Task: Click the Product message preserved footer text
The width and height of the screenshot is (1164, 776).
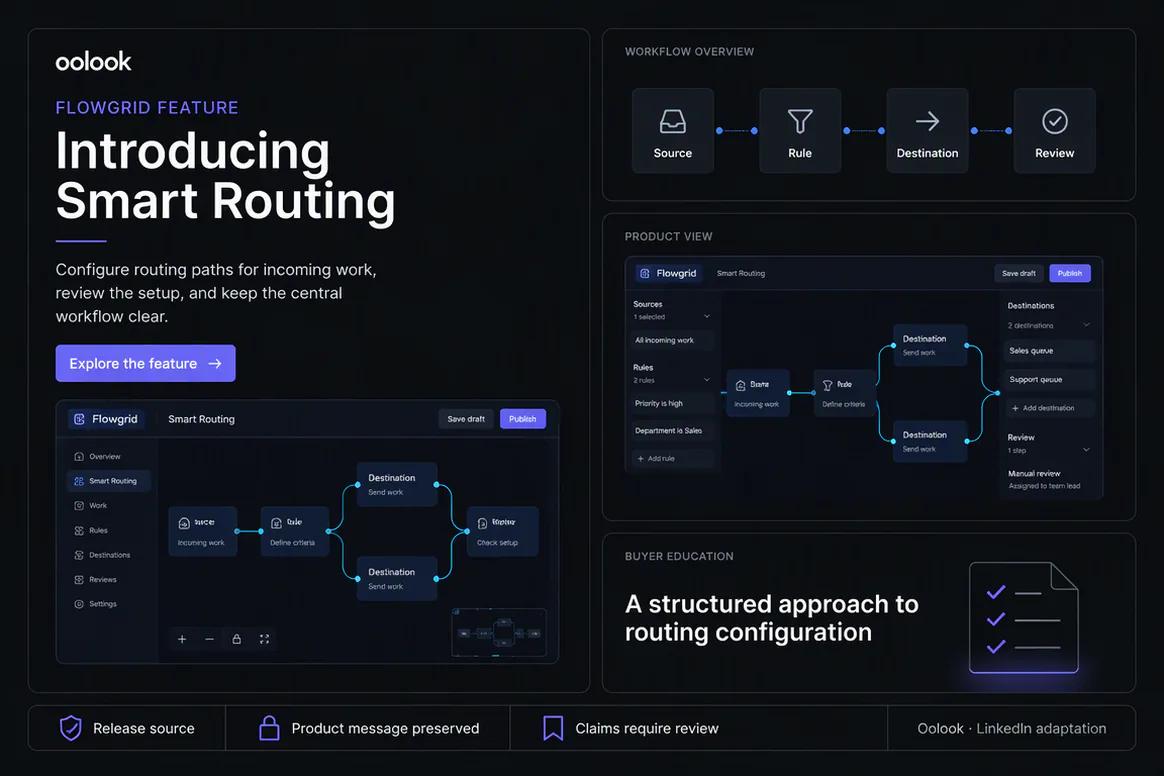Action: point(385,728)
